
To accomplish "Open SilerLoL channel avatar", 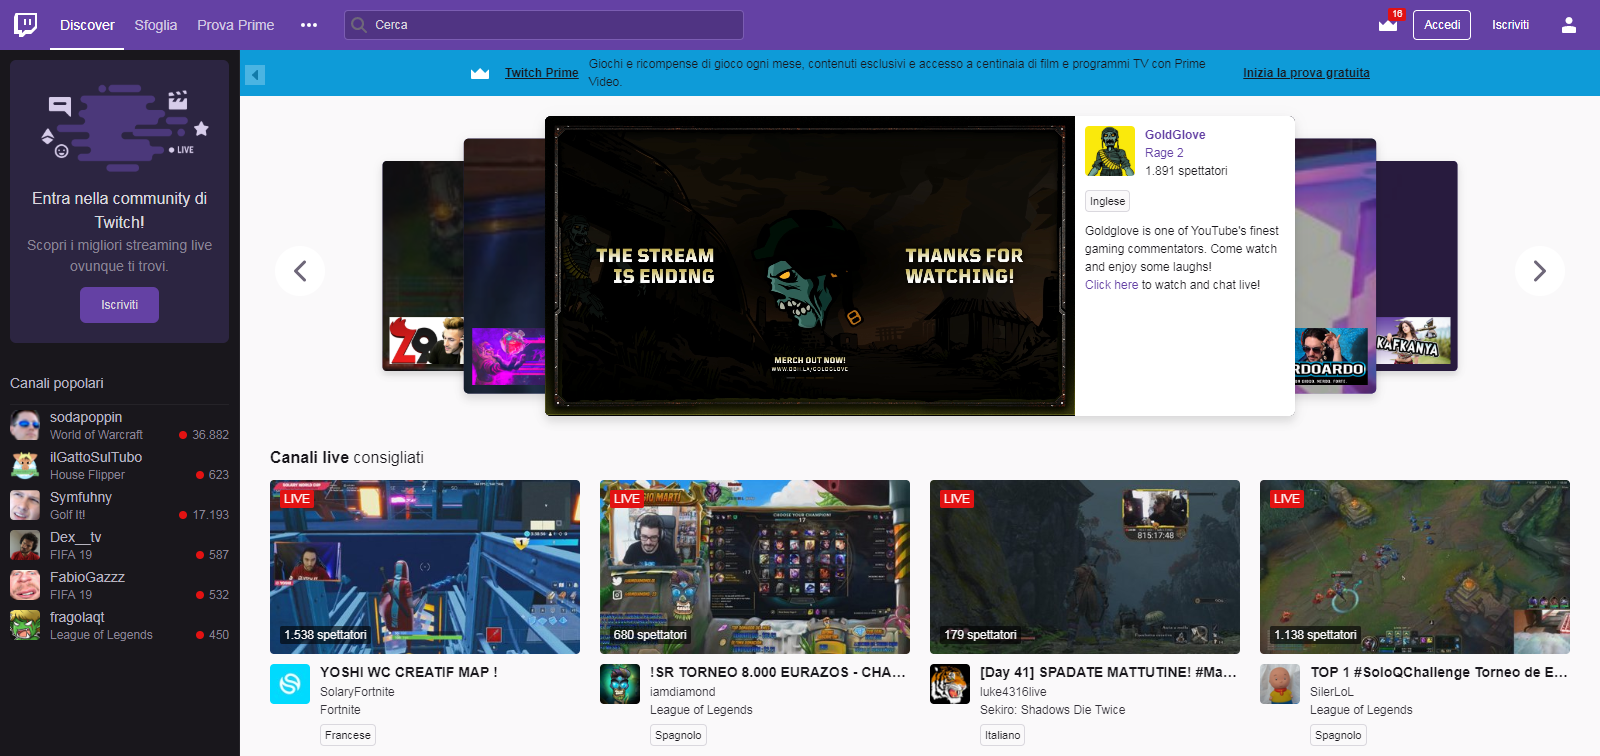I will [1280, 684].
